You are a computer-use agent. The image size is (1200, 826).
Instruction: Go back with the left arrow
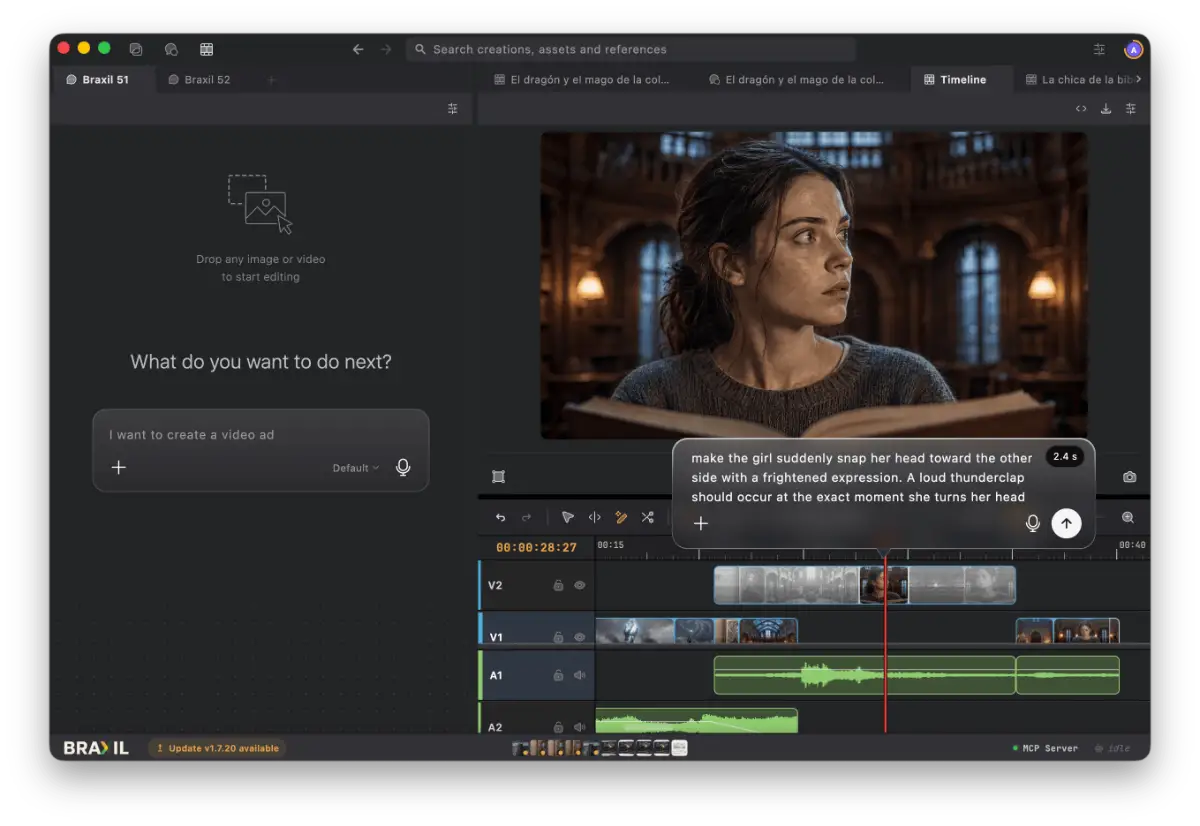pyautogui.click(x=358, y=49)
